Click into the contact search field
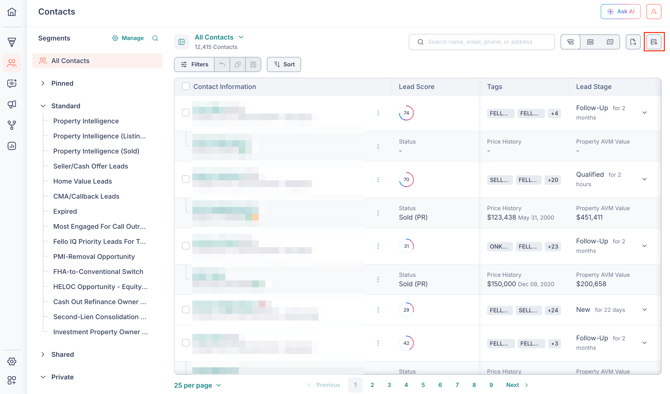 482,42
